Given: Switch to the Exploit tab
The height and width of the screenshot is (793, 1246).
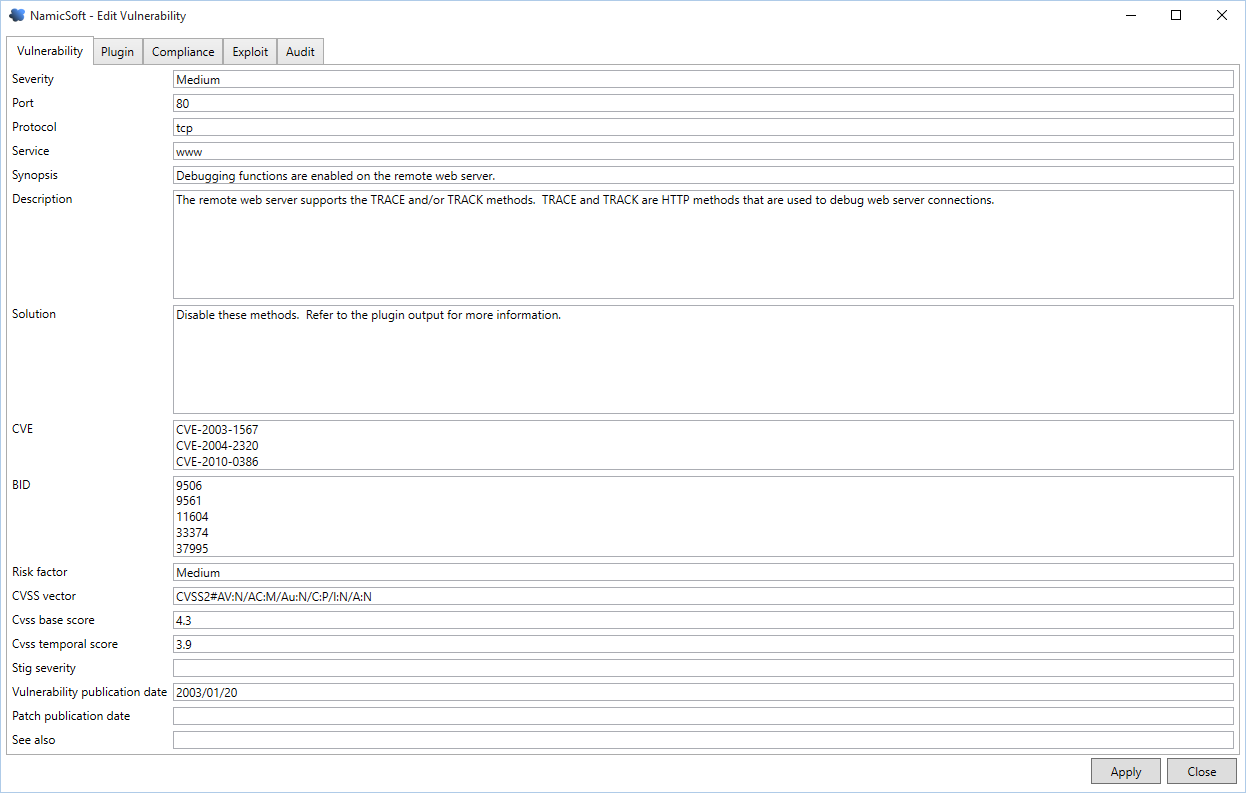Looking at the screenshot, I should click(x=250, y=52).
